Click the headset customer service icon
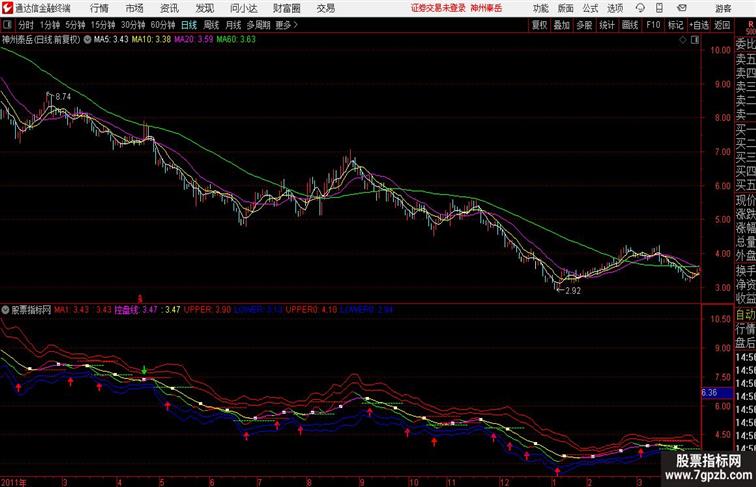Image resolution: width=756 pixels, height=487 pixels. (640, 8)
